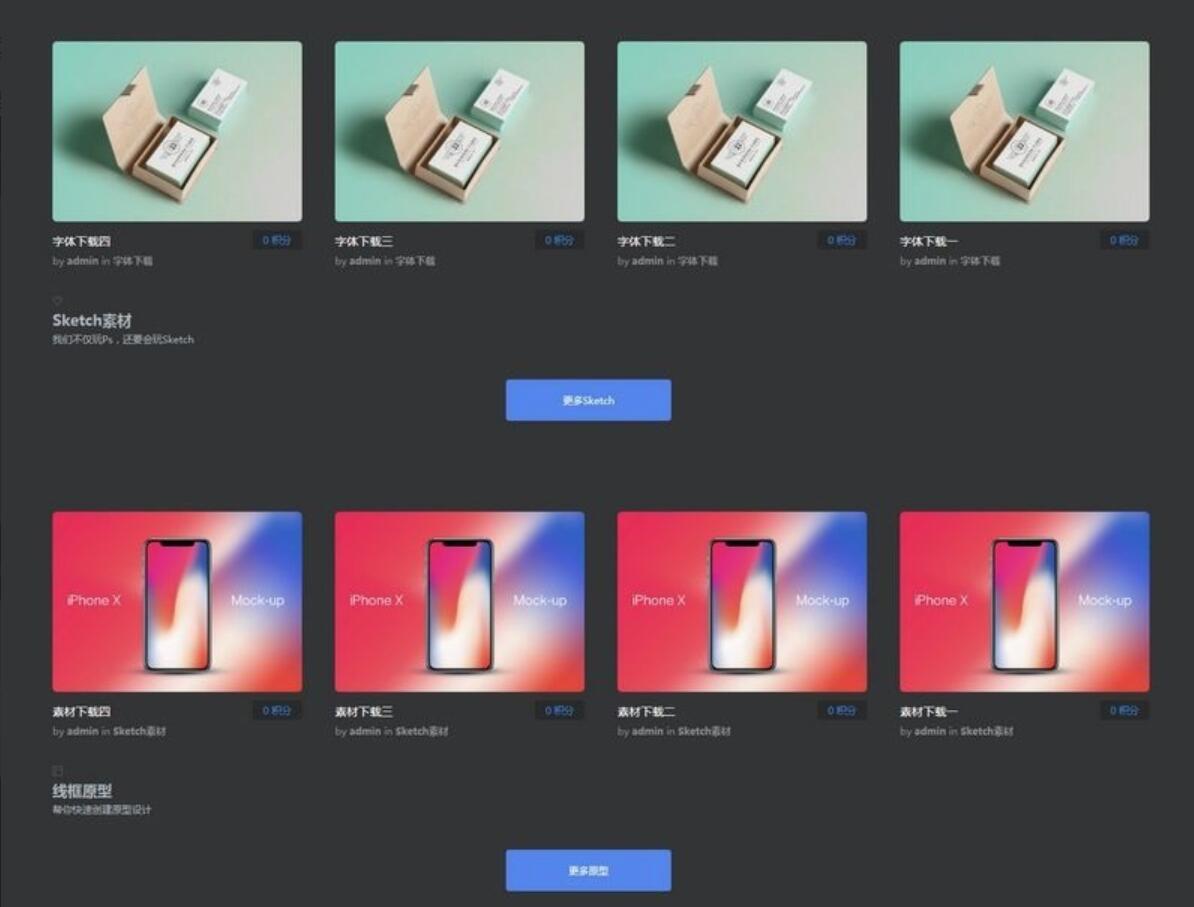
Task: Open Sketch素材 category link under 素材下载四
Action: (x=139, y=731)
